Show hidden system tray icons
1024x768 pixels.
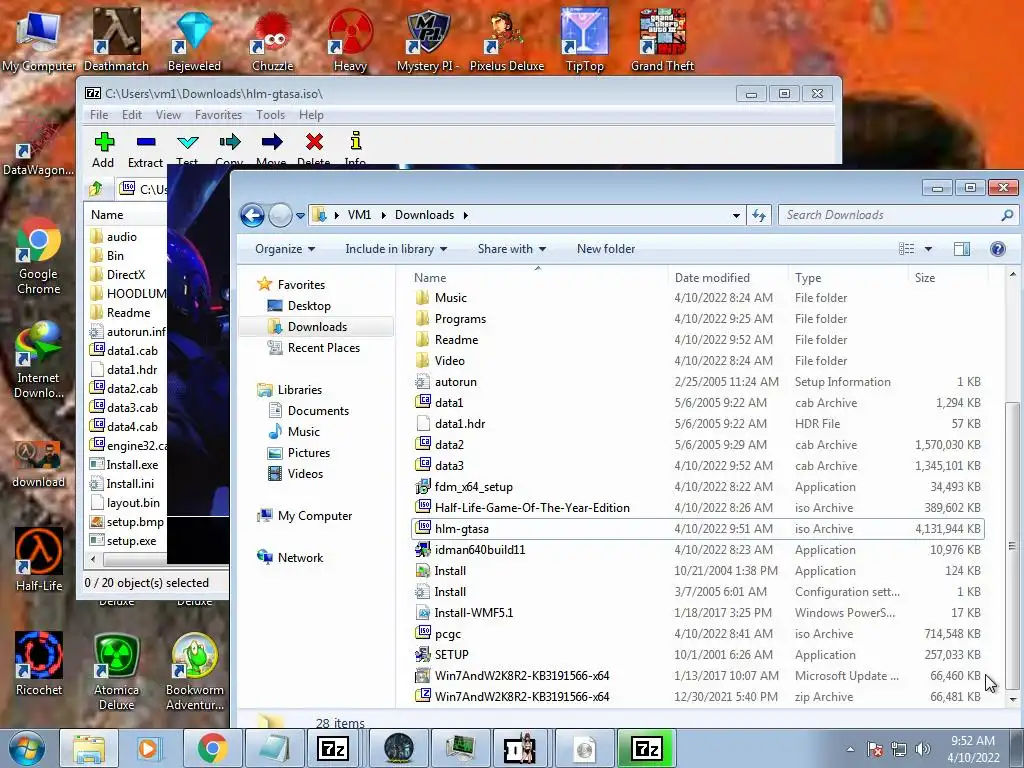click(850, 749)
